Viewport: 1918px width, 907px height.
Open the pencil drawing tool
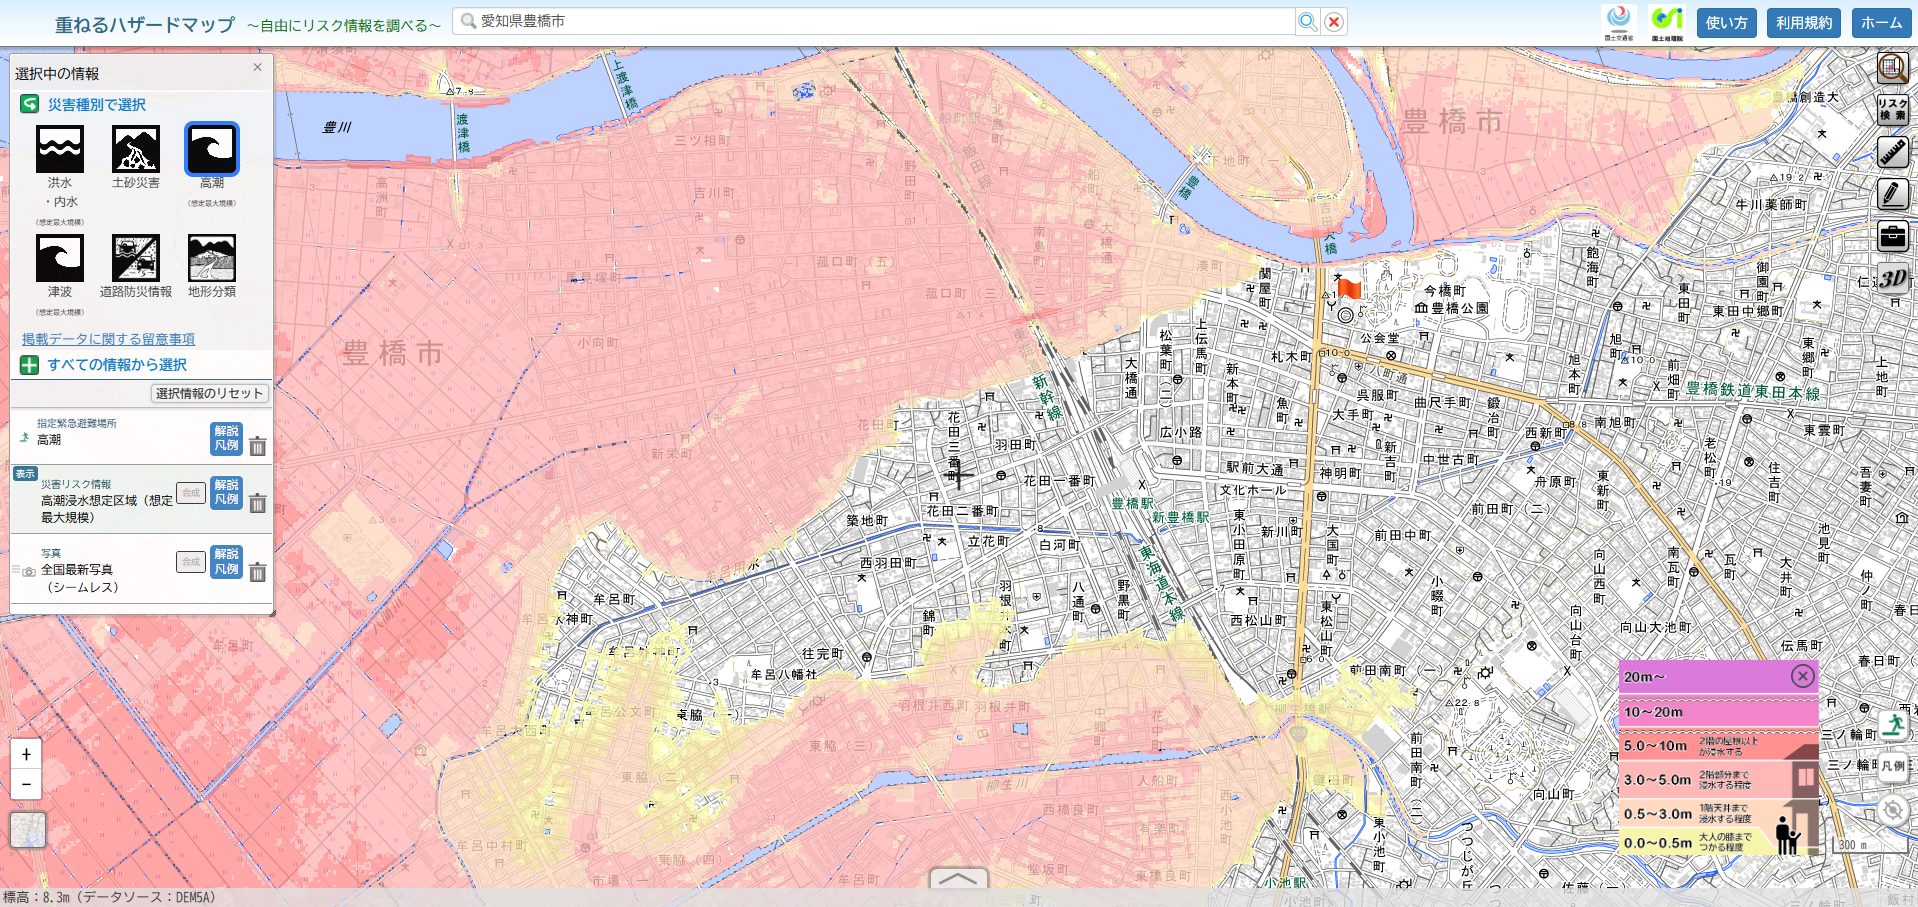tap(1892, 195)
